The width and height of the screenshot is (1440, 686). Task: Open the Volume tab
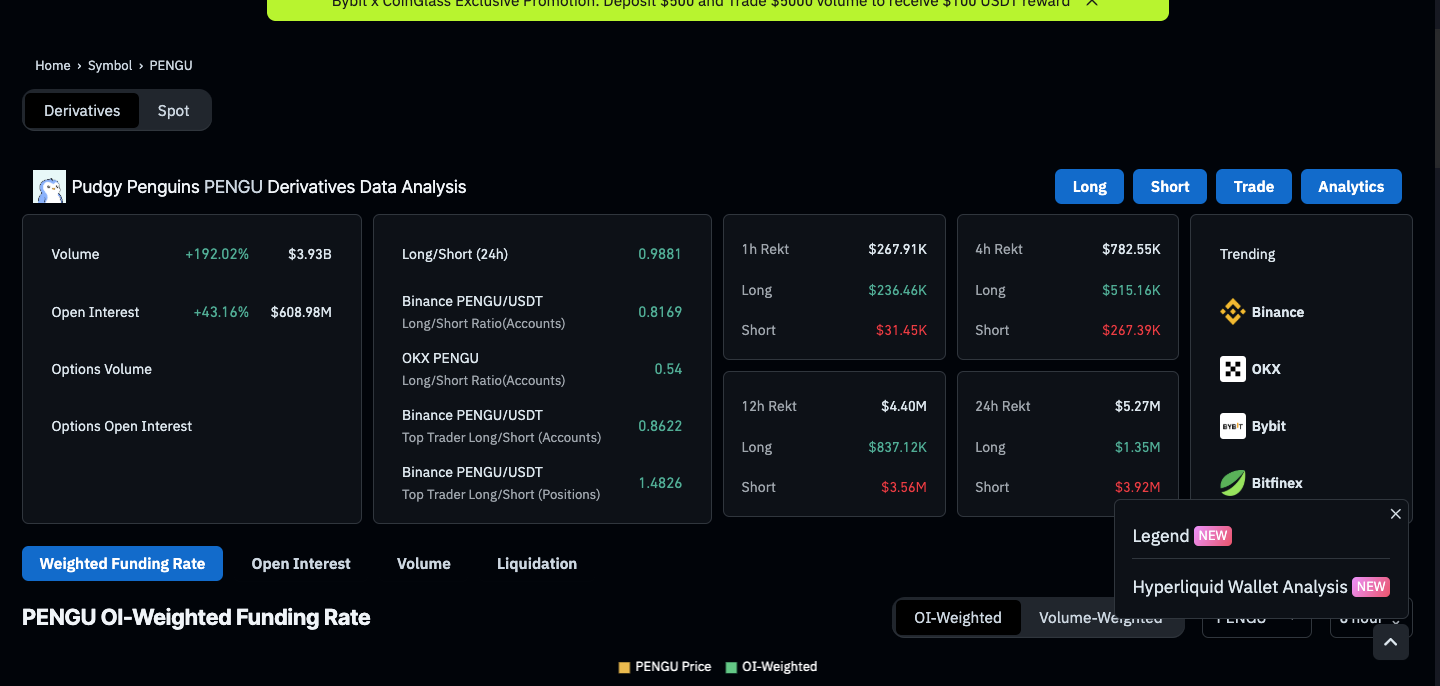click(424, 564)
